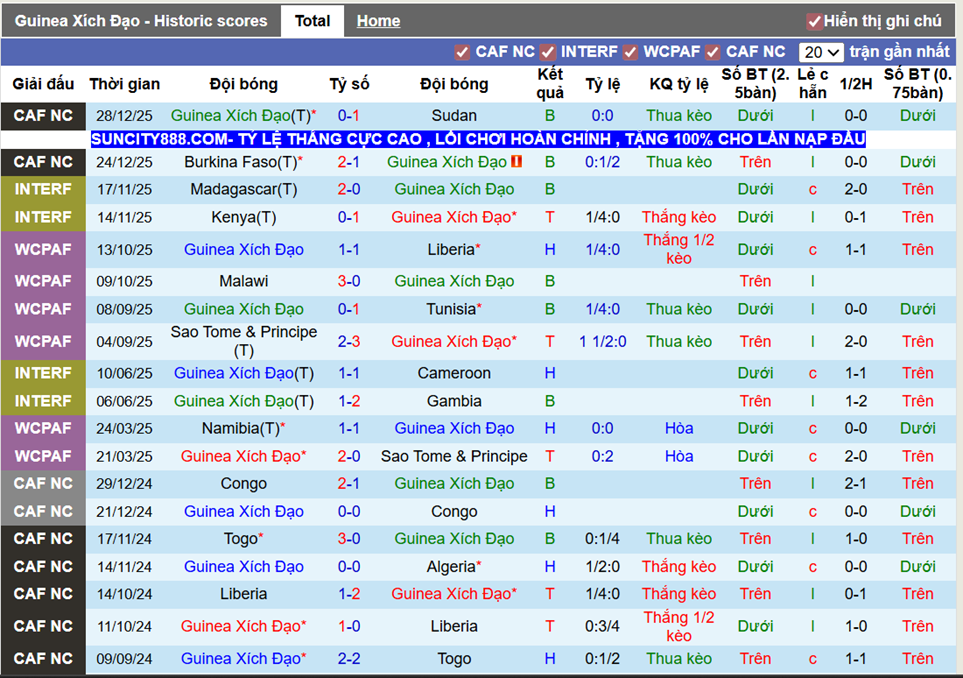This screenshot has height=678, width=963.
Task: Click the Tỷ lệ column header
Action: (x=602, y=84)
